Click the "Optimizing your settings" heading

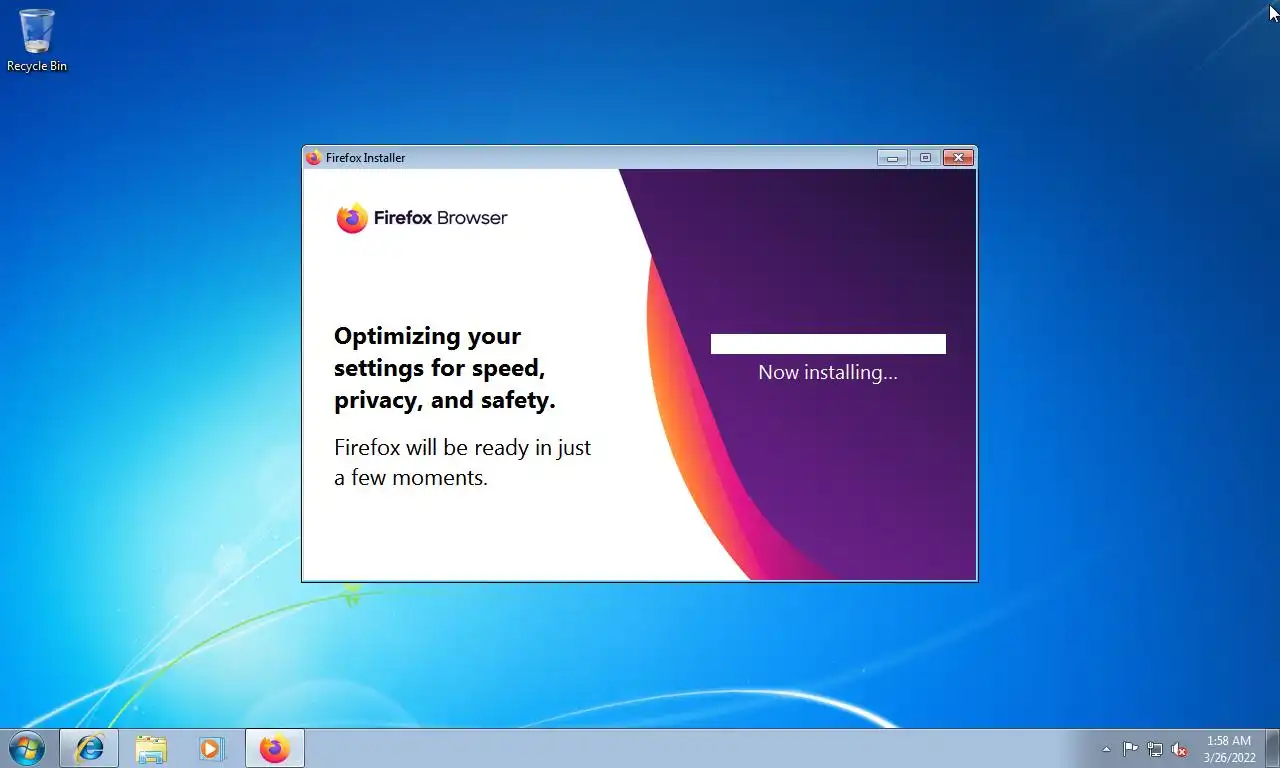pos(445,368)
